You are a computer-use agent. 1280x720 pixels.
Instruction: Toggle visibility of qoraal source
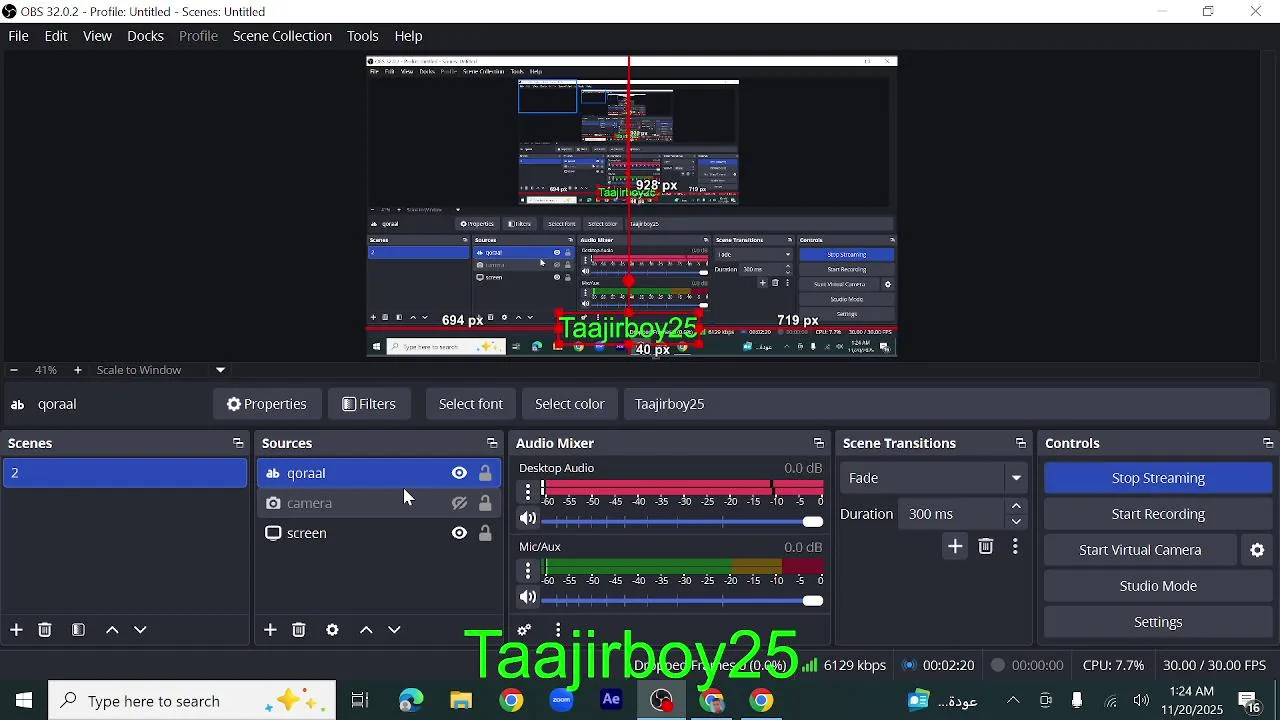click(x=459, y=473)
